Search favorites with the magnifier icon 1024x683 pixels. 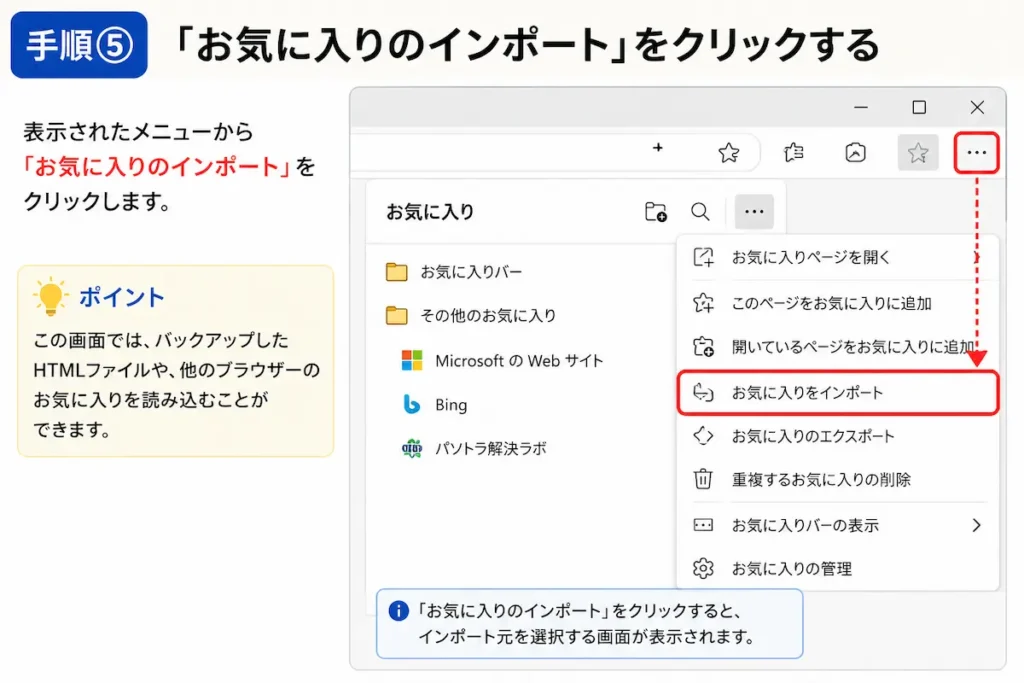700,212
